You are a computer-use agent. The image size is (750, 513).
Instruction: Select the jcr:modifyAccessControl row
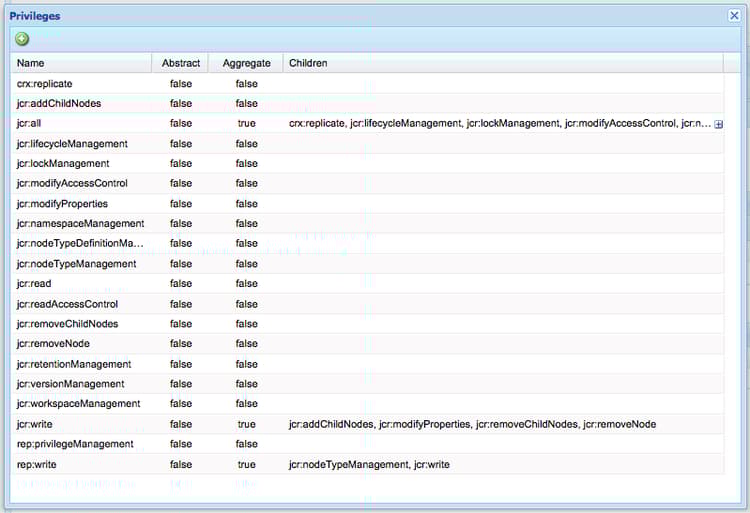pyautogui.click(x=367, y=183)
